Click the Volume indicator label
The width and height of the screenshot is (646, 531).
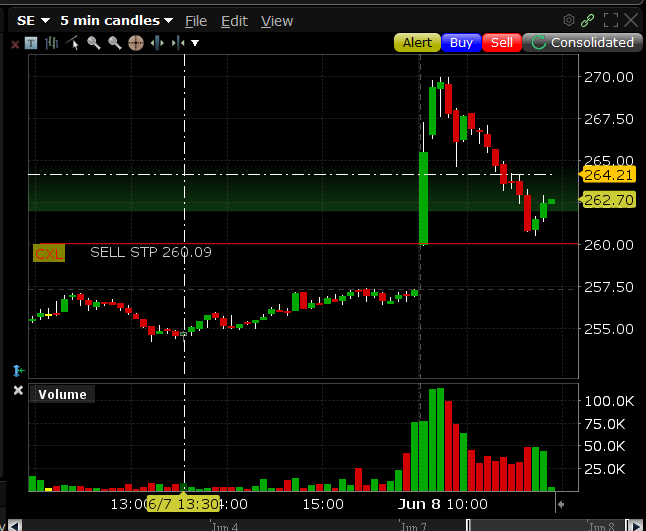[62, 394]
